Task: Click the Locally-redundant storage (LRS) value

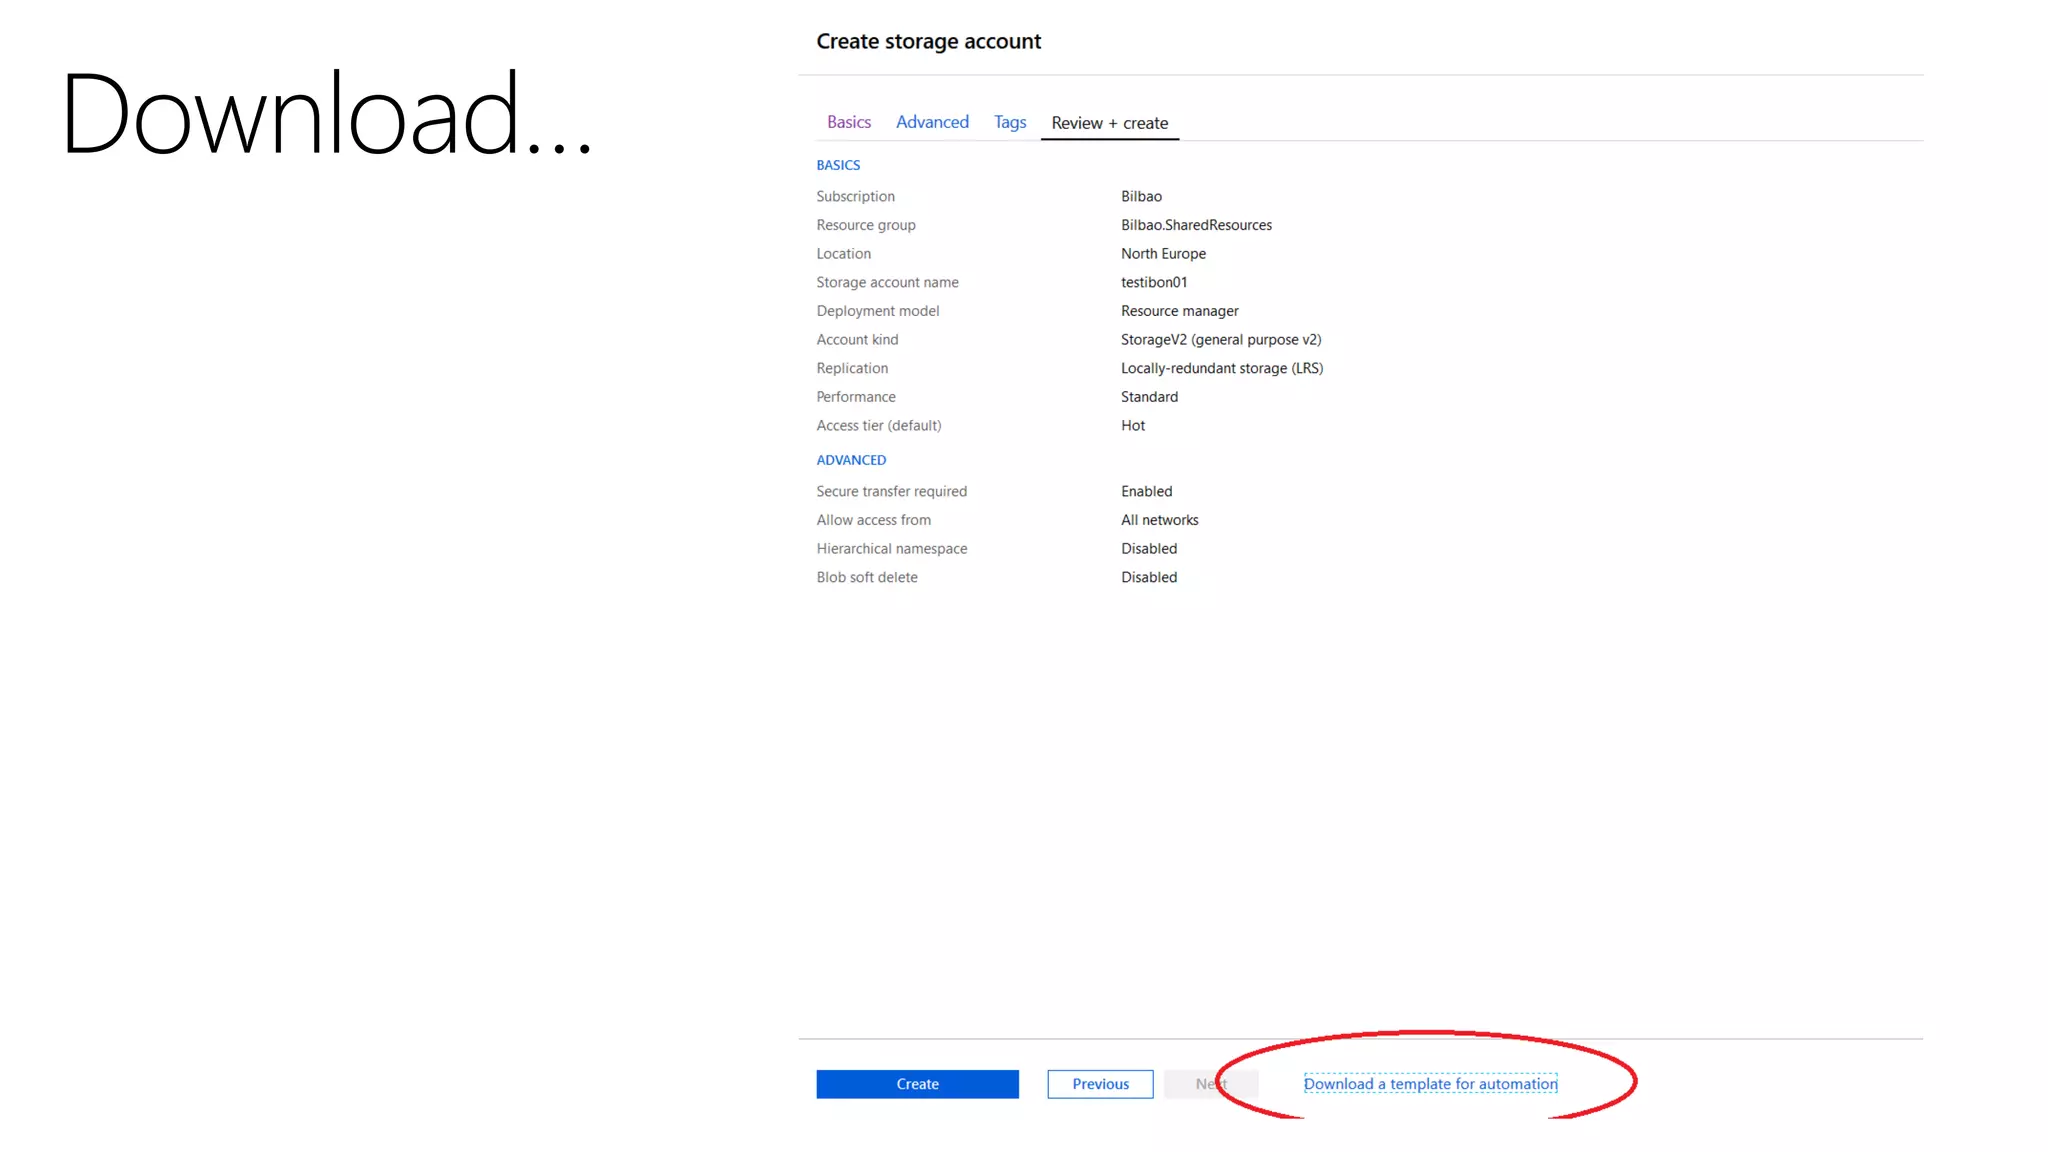Action: point(1221,368)
